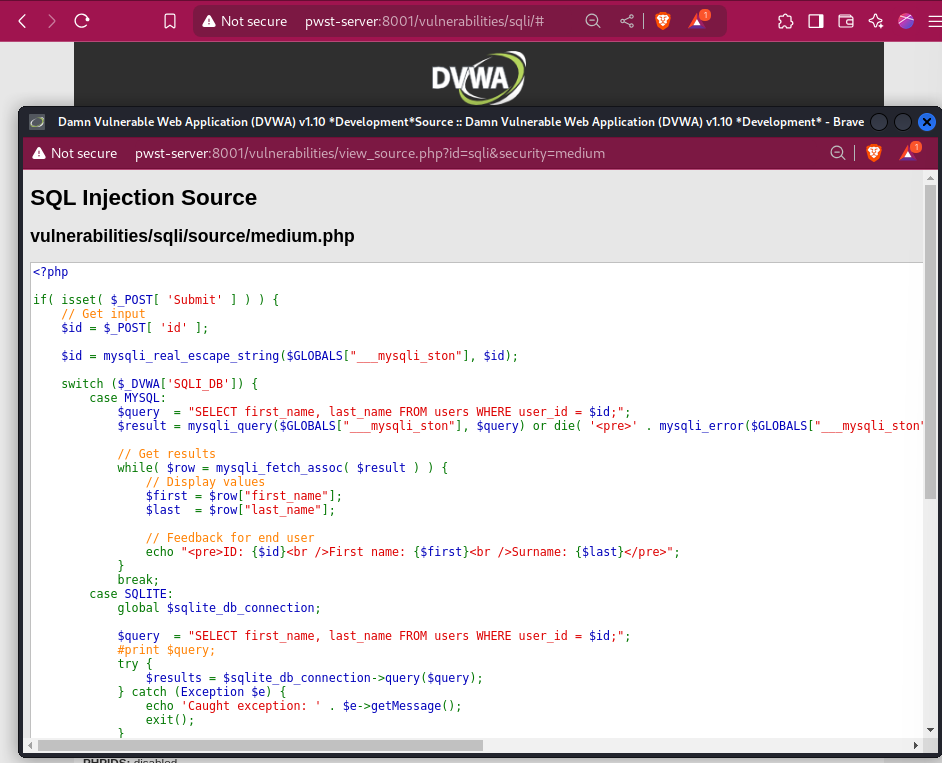942x763 pixels.
Task: Open the extensions puzzle icon
Action: [786, 21]
